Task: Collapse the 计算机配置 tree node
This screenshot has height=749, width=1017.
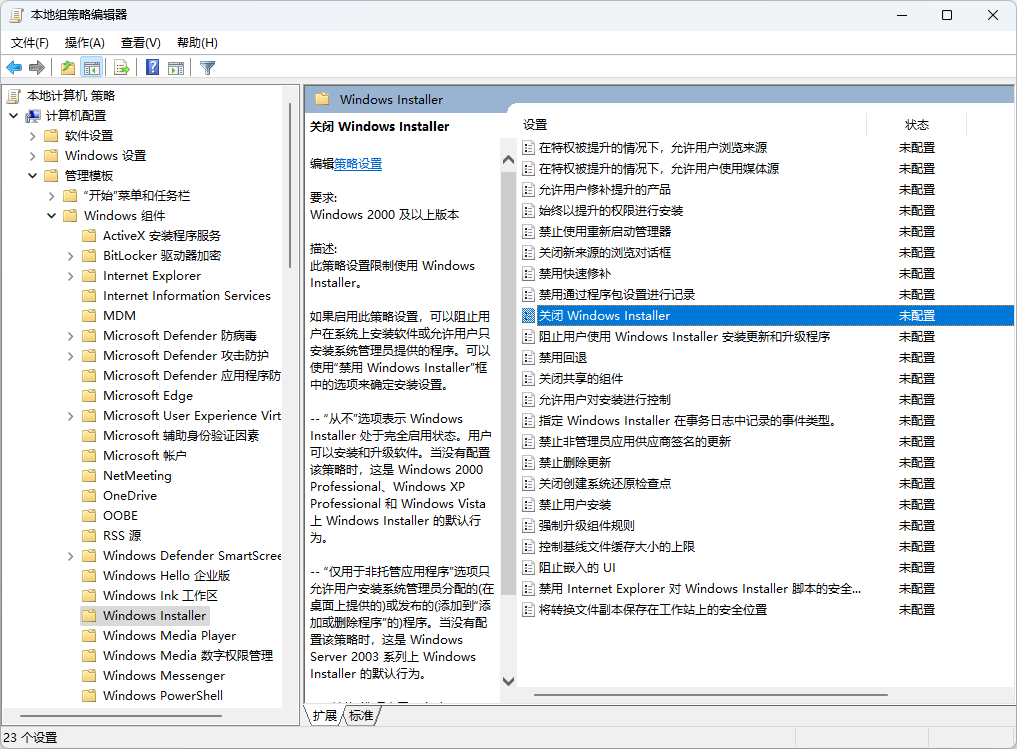Action: [x=14, y=116]
